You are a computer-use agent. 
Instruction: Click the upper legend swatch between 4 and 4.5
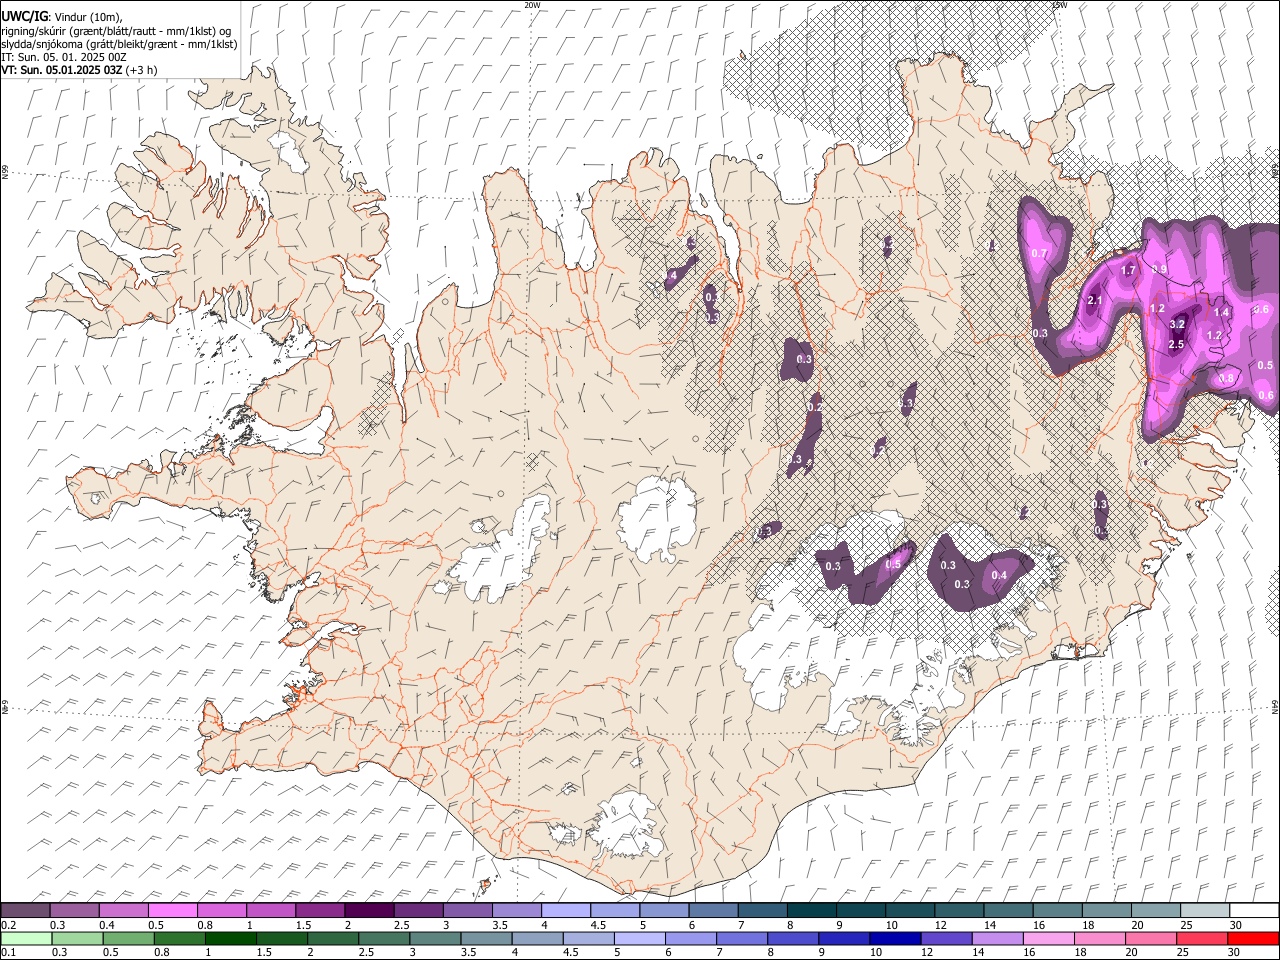(x=564, y=910)
